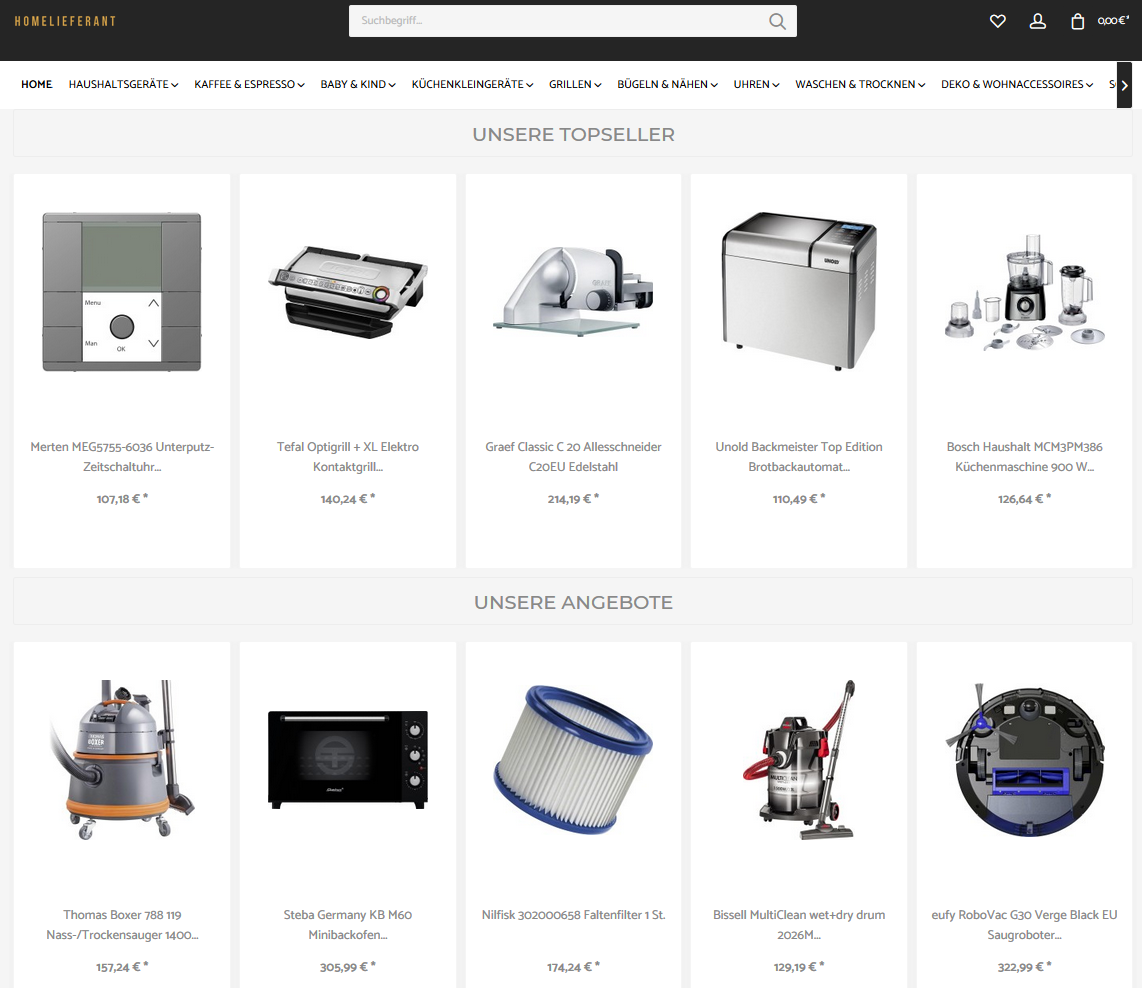Click the Unsere Angebote heading
The height and width of the screenshot is (988, 1142).
pos(573,603)
